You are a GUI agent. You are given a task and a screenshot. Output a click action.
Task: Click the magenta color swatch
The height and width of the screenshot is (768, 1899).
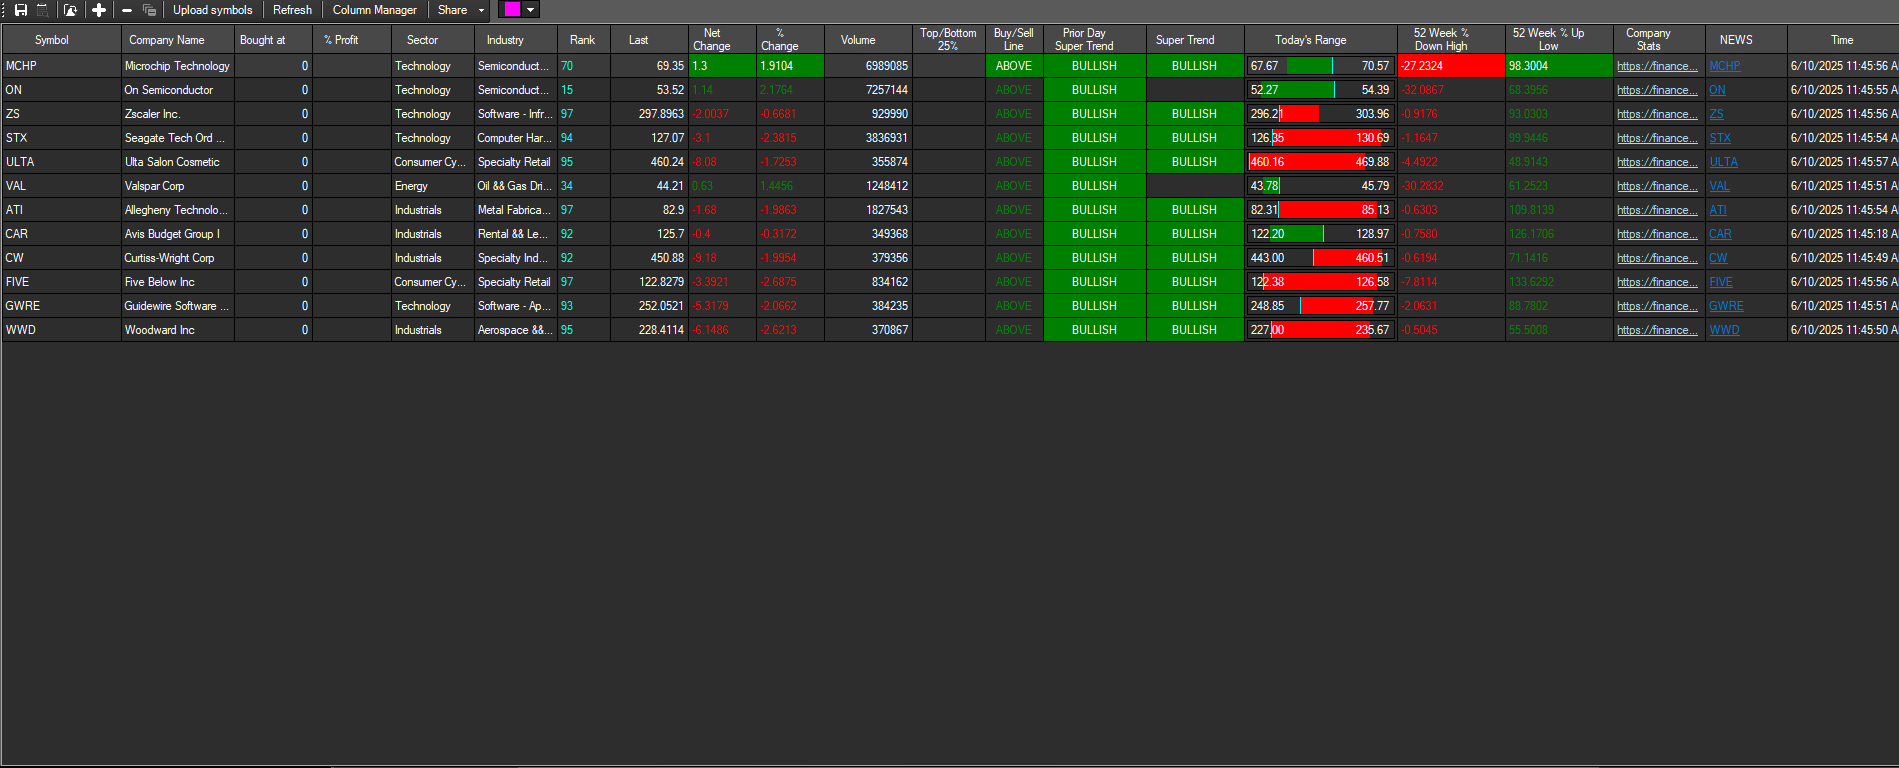click(x=511, y=10)
